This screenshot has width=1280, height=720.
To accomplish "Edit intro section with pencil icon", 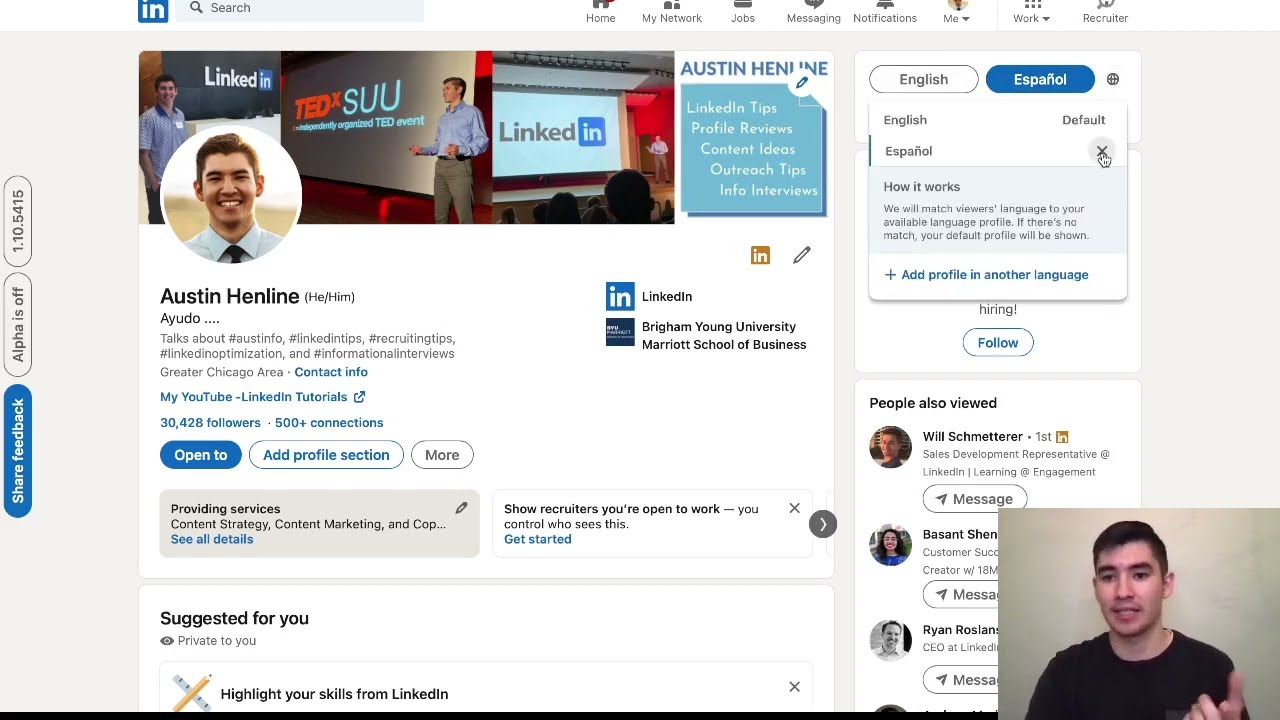I will pyautogui.click(x=802, y=256).
